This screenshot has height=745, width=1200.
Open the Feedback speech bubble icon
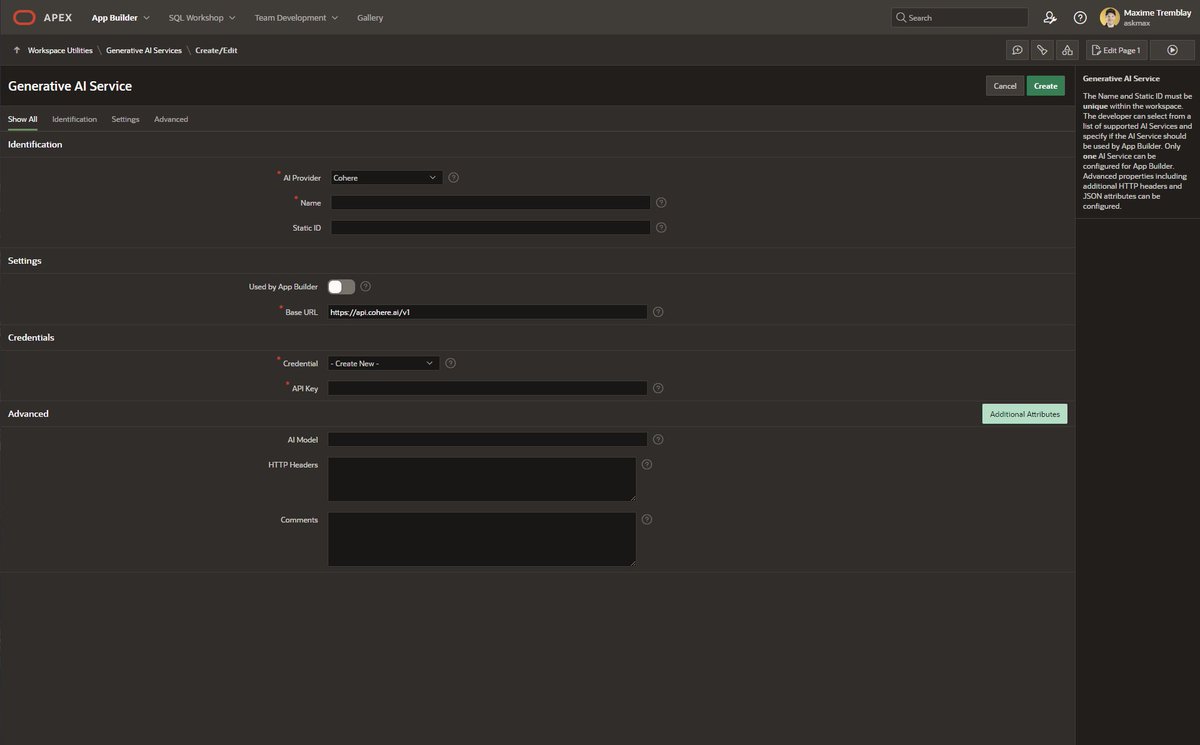point(1017,50)
